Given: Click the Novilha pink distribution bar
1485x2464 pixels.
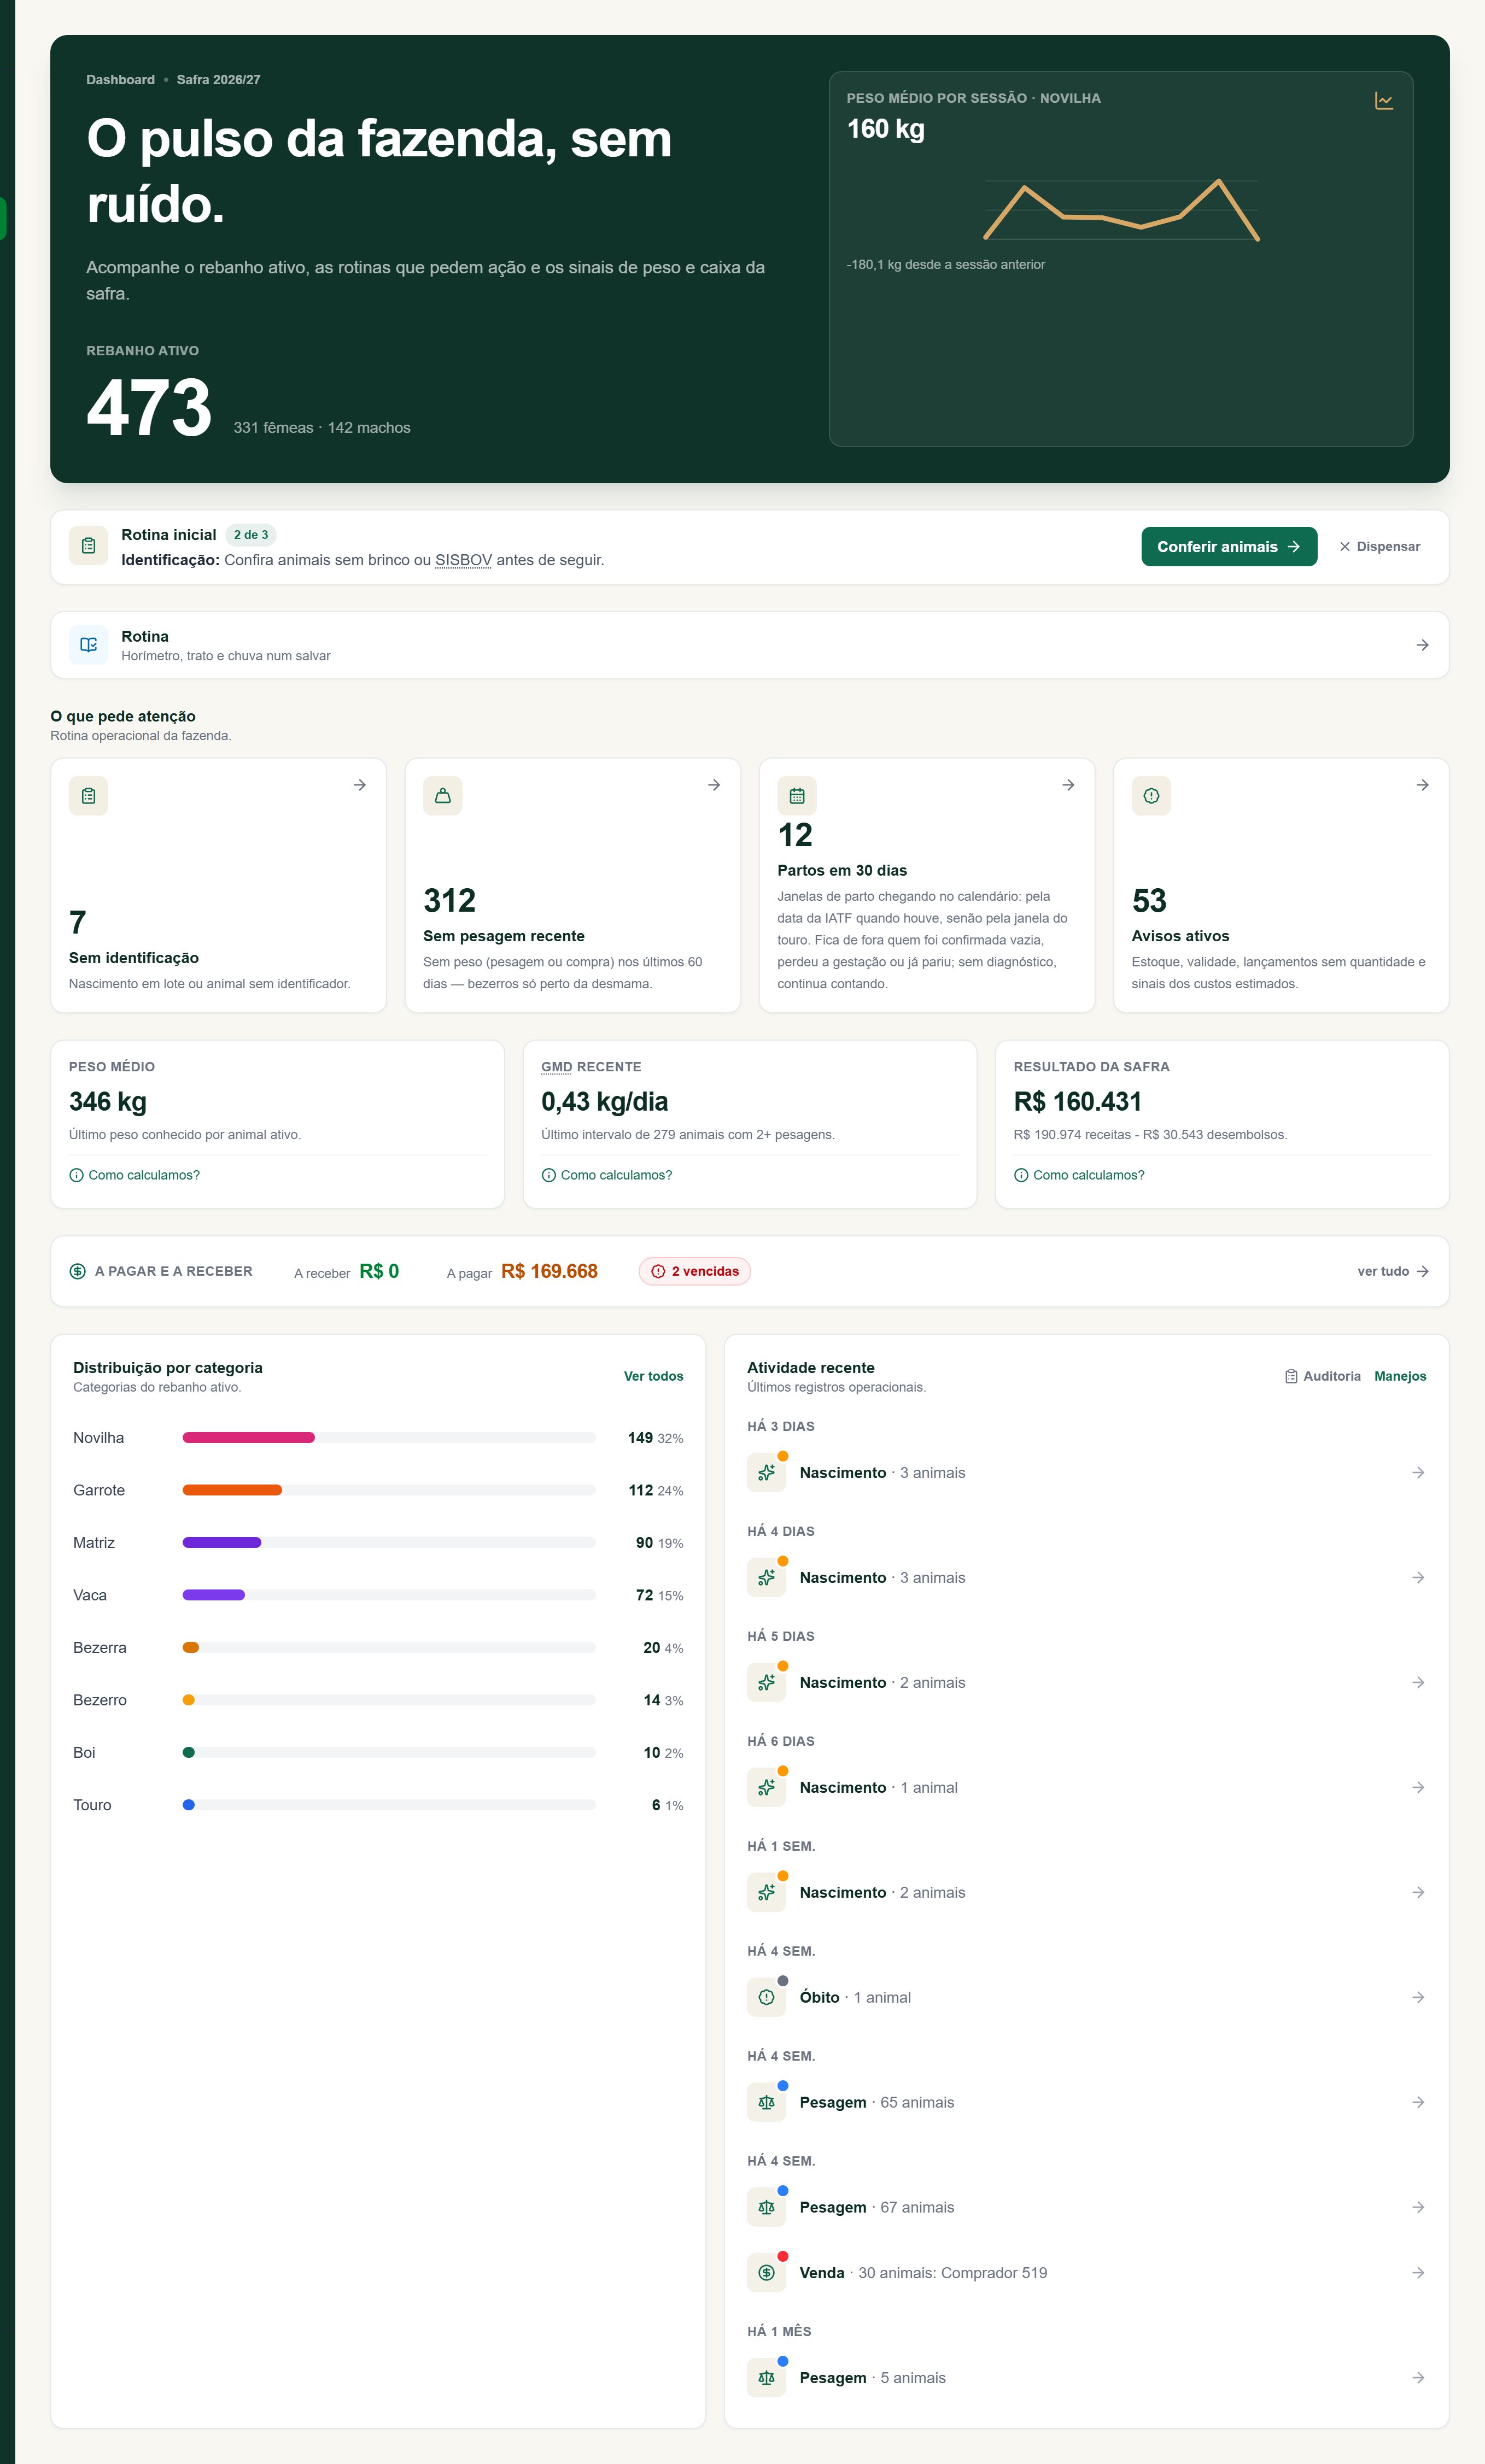Looking at the screenshot, I should tap(248, 1437).
